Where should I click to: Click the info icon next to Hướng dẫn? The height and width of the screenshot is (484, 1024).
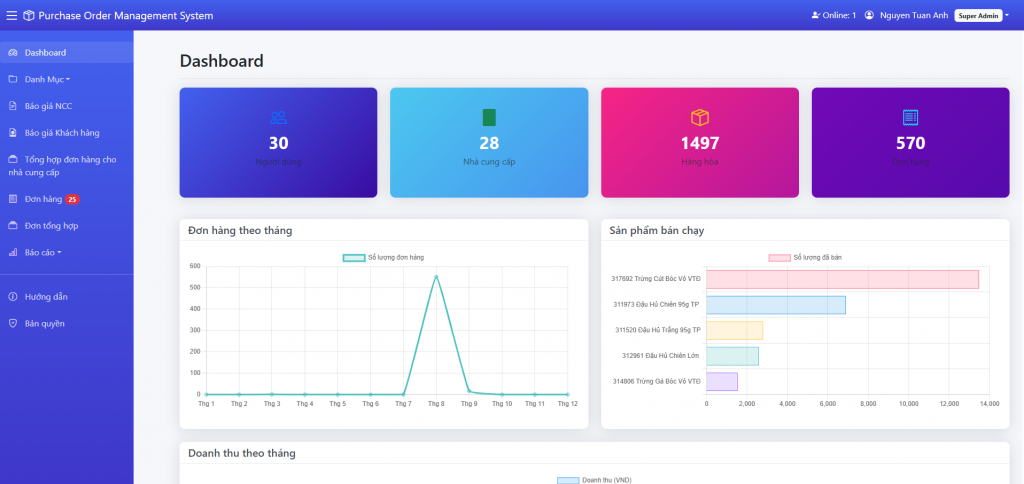point(12,297)
